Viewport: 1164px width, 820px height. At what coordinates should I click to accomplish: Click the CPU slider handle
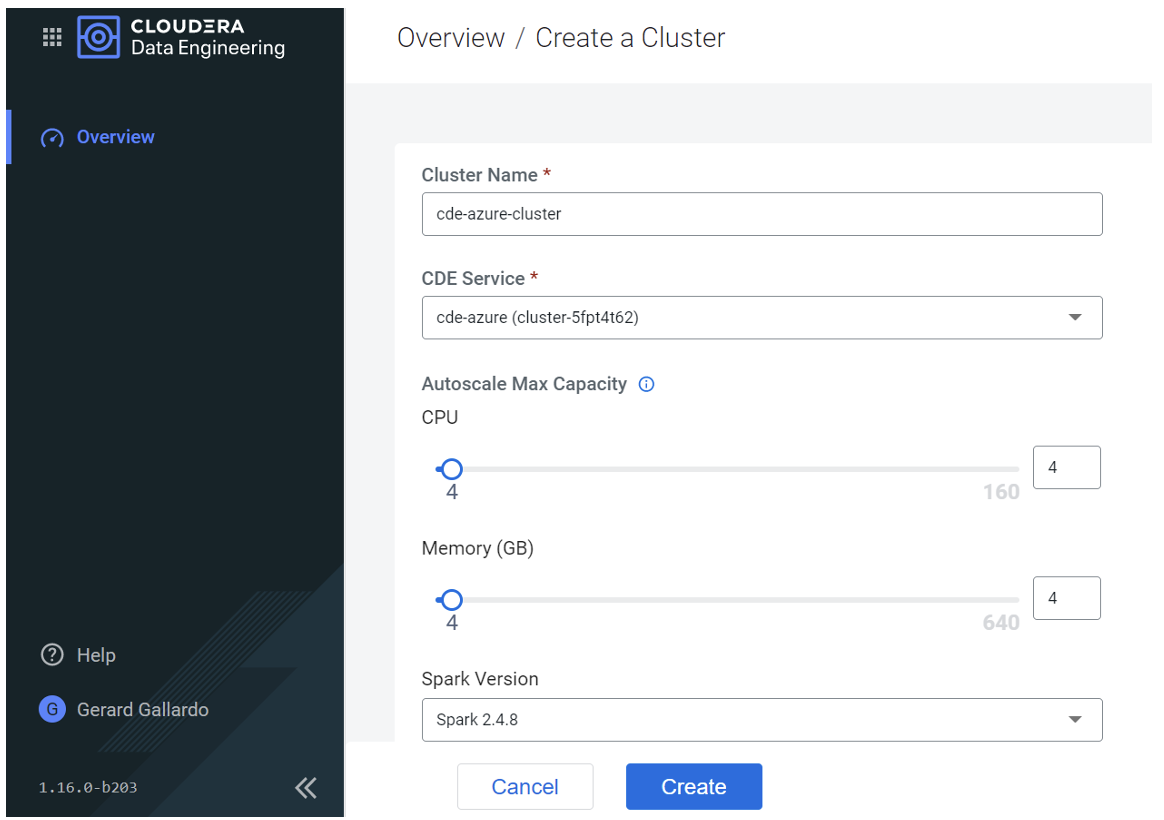coord(451,469)
